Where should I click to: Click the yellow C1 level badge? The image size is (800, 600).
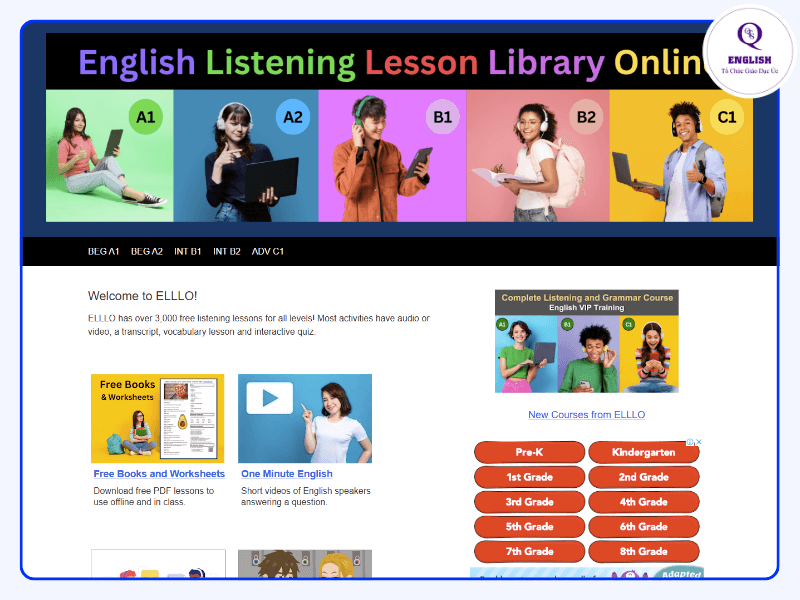(x=727, y=117)
